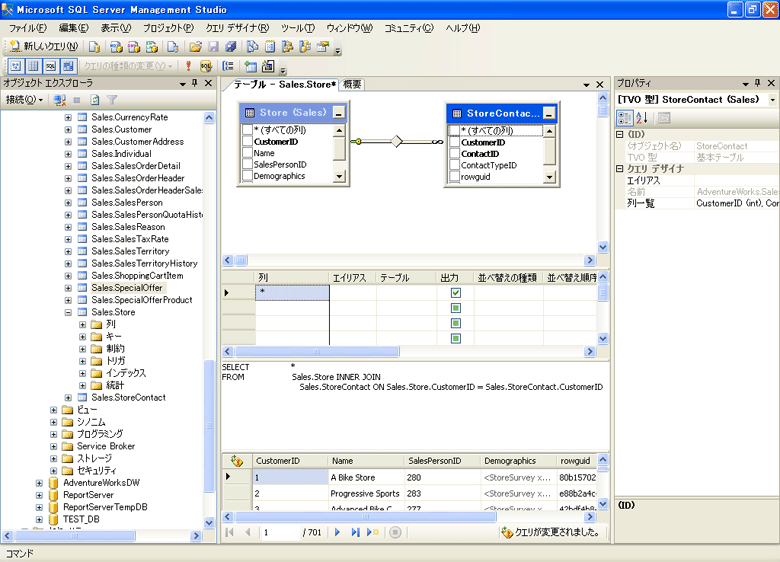This screenshot has width=780, height=562.
Task: Click the Object Explorer disconnect icon
Action: coord(60,100)
